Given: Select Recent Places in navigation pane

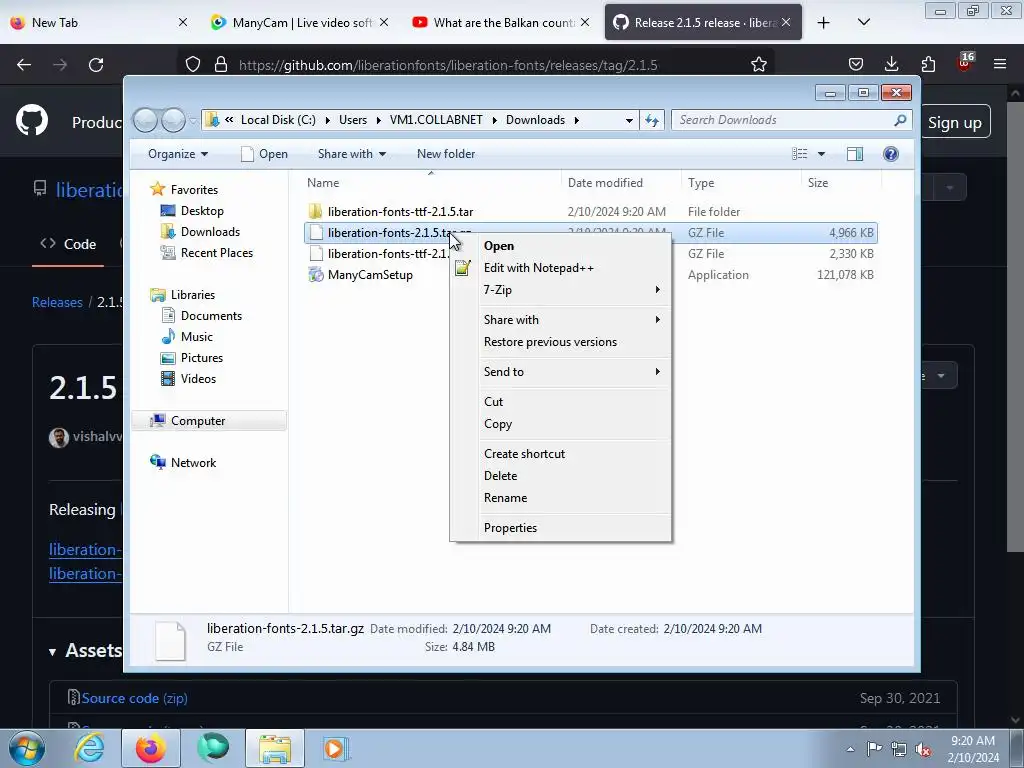Looking at the screenshot, I should 216,253.
